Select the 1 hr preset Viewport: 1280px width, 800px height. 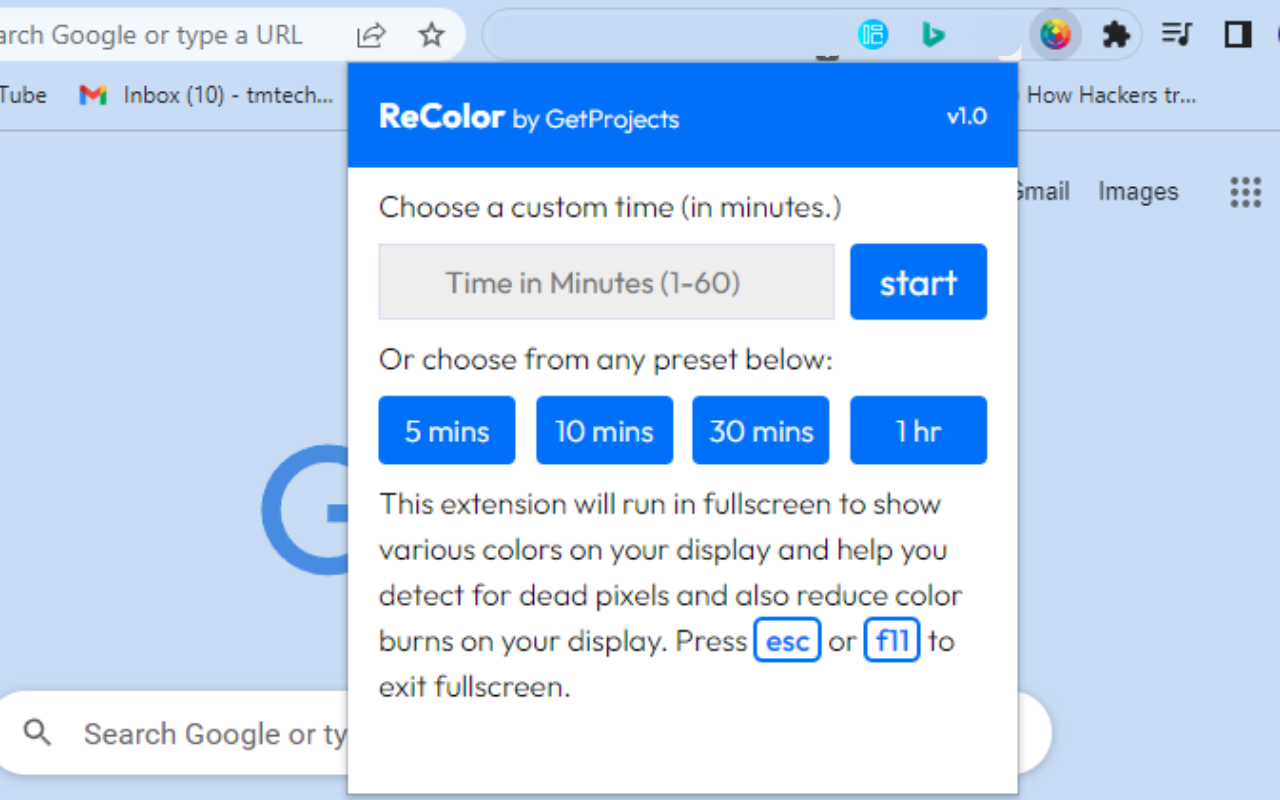[918, 431]
